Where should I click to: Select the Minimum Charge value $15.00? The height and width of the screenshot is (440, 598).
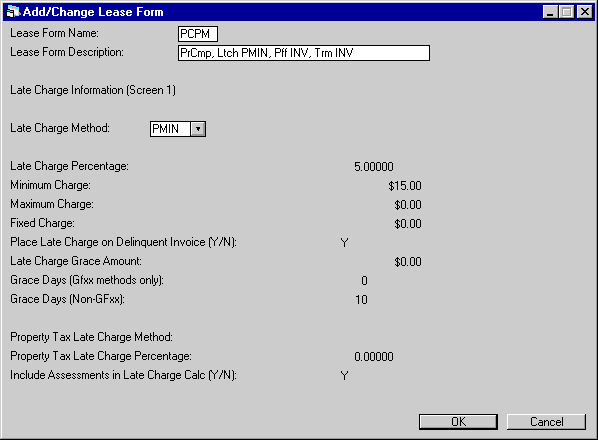coord(405,186)
